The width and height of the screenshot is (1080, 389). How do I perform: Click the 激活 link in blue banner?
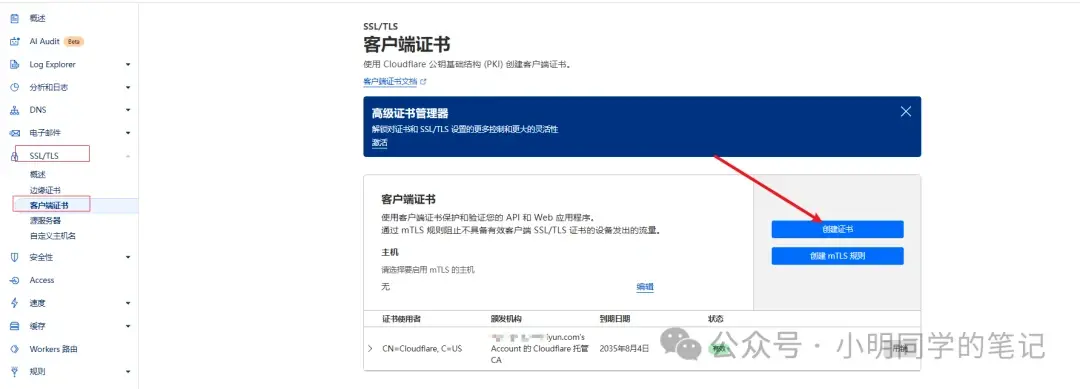380,143
